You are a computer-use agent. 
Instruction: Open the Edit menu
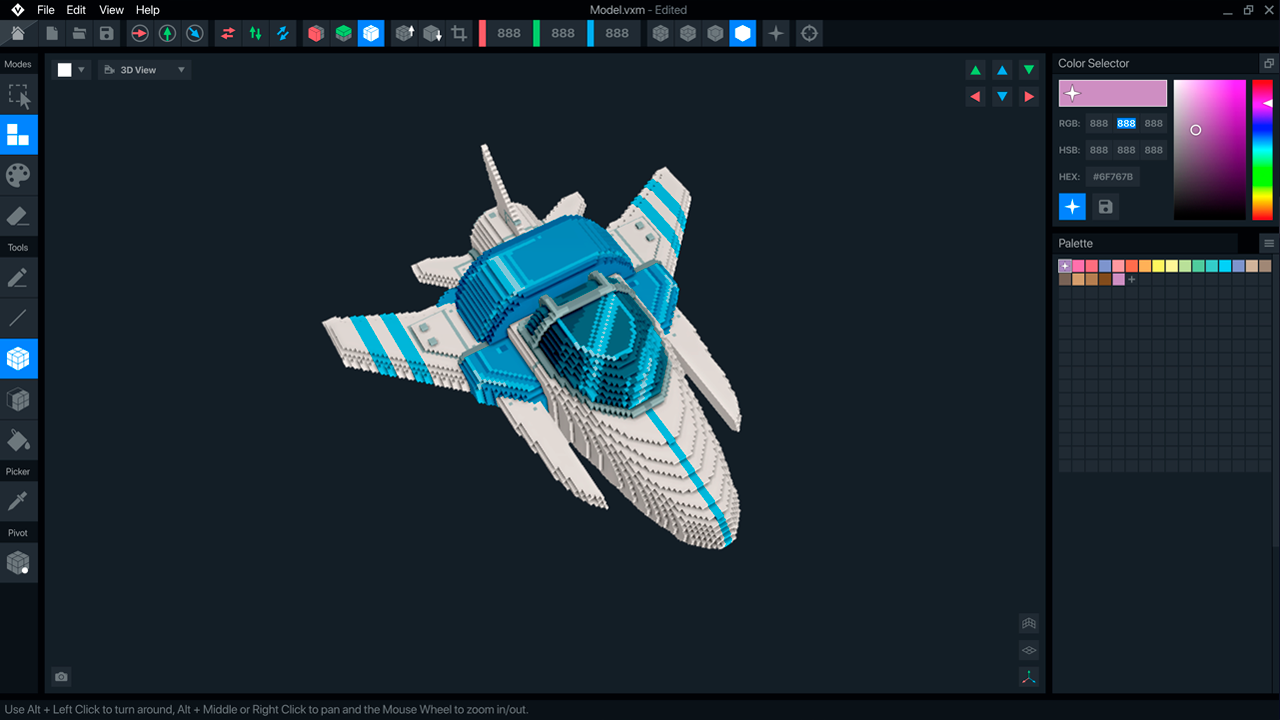coord(76,10)
